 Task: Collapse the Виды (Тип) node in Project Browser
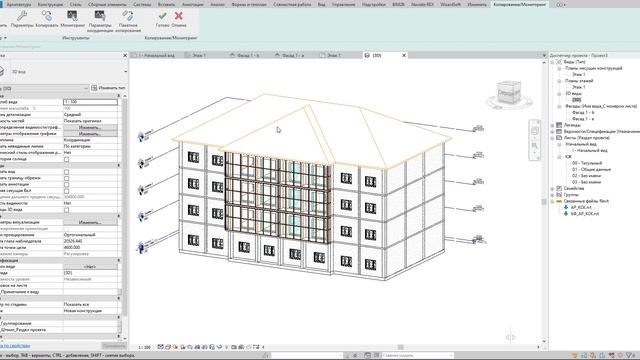(553, 62)
